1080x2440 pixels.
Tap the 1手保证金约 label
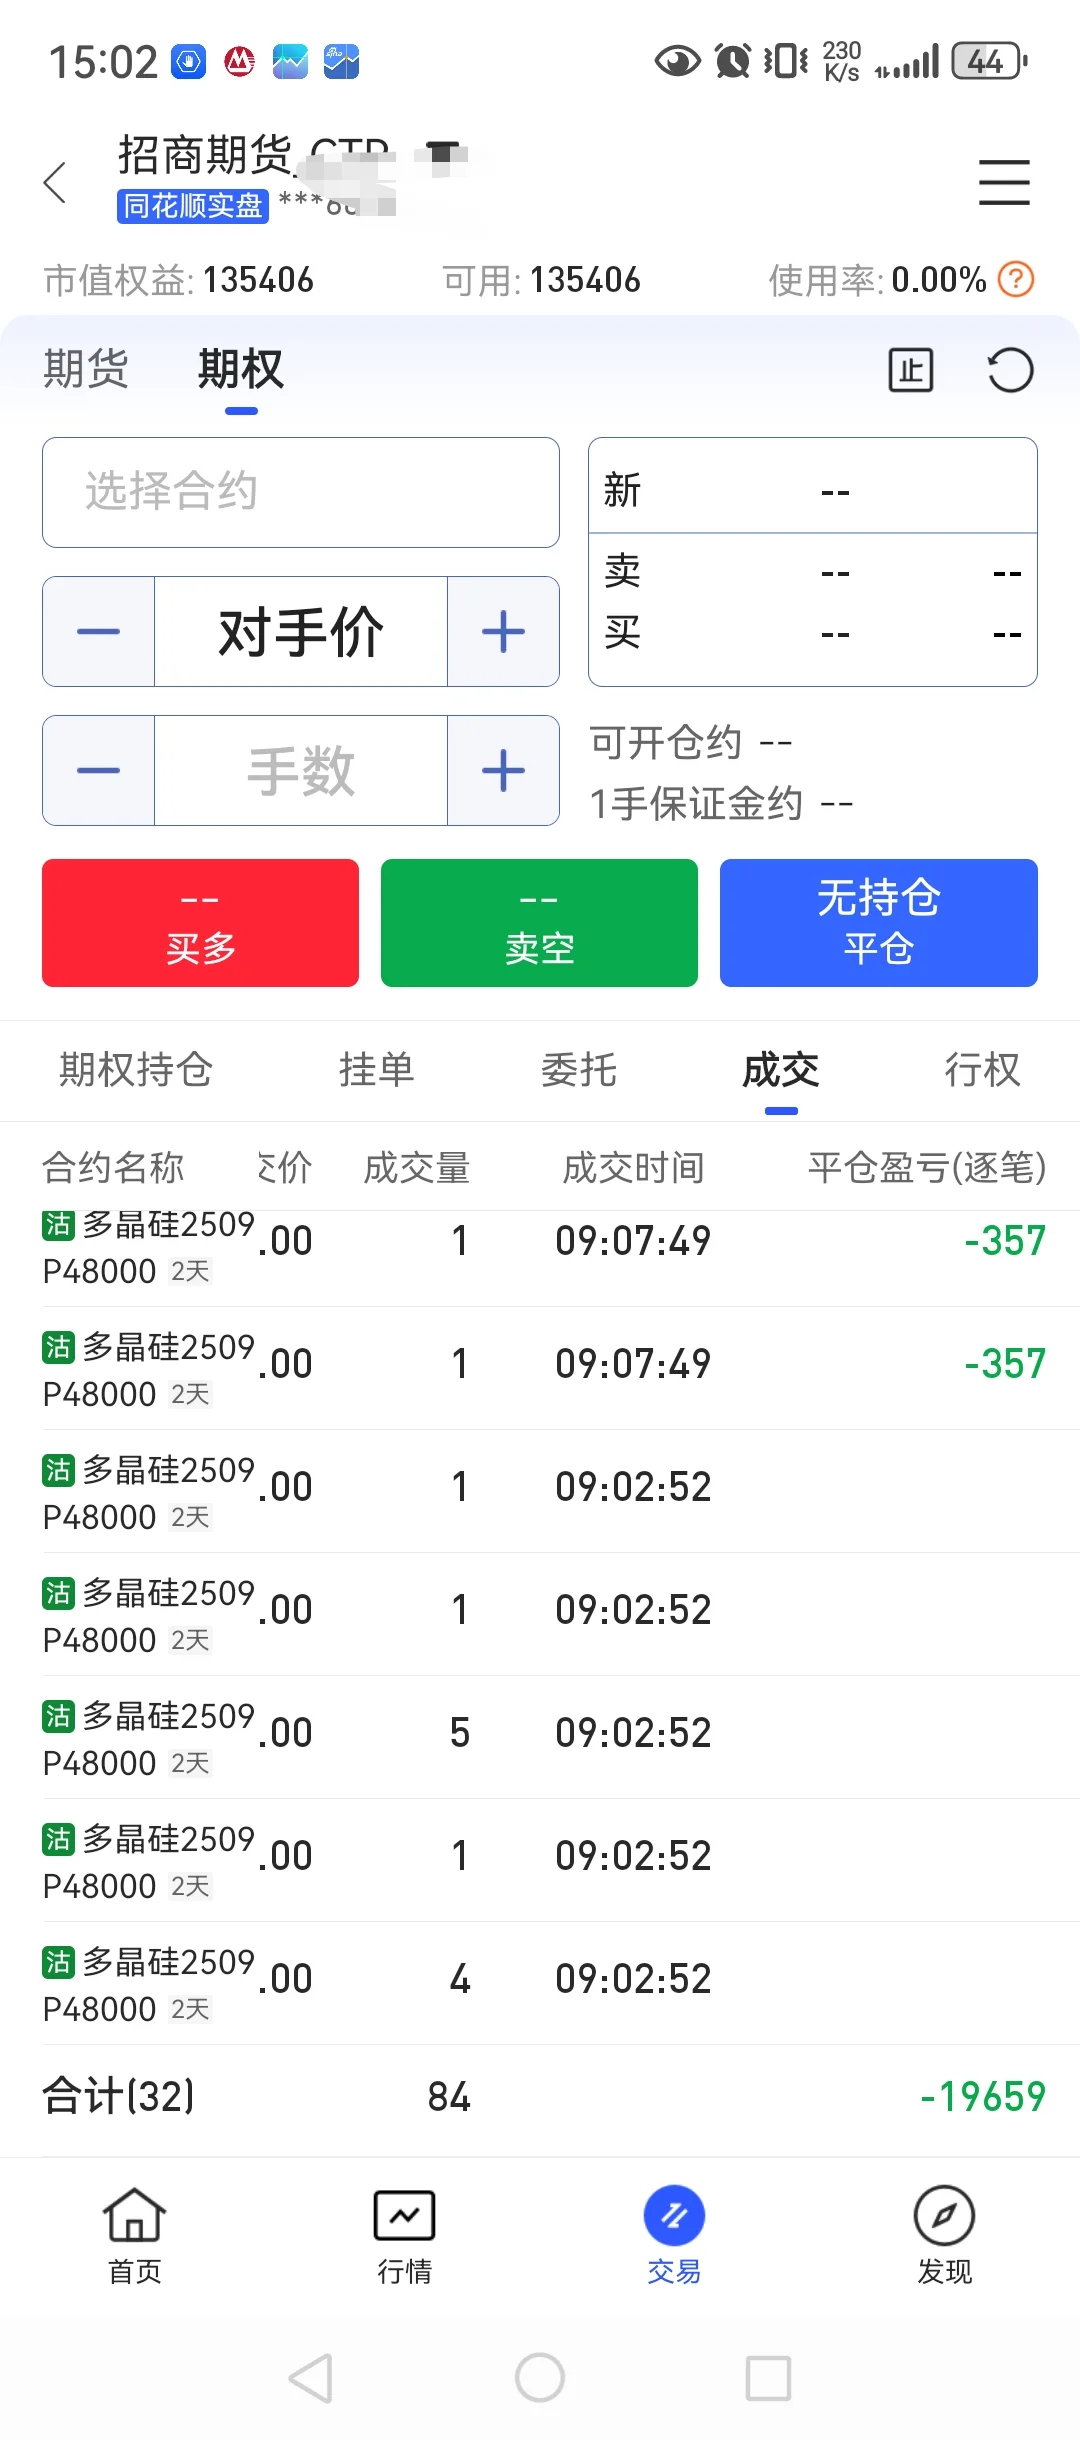(697, 803)
